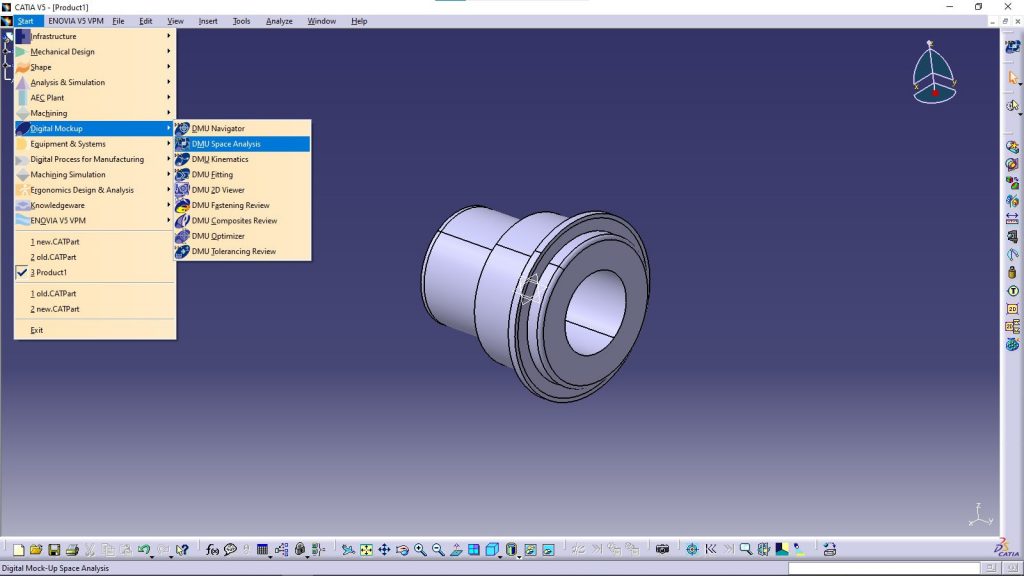Open the Insert menu
This screenshot has width=1024, height=576.
click(208, 21)
